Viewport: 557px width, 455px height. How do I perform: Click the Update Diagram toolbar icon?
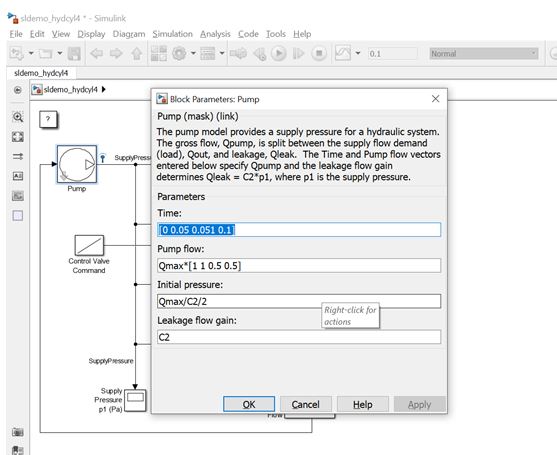tap(238, 54)
